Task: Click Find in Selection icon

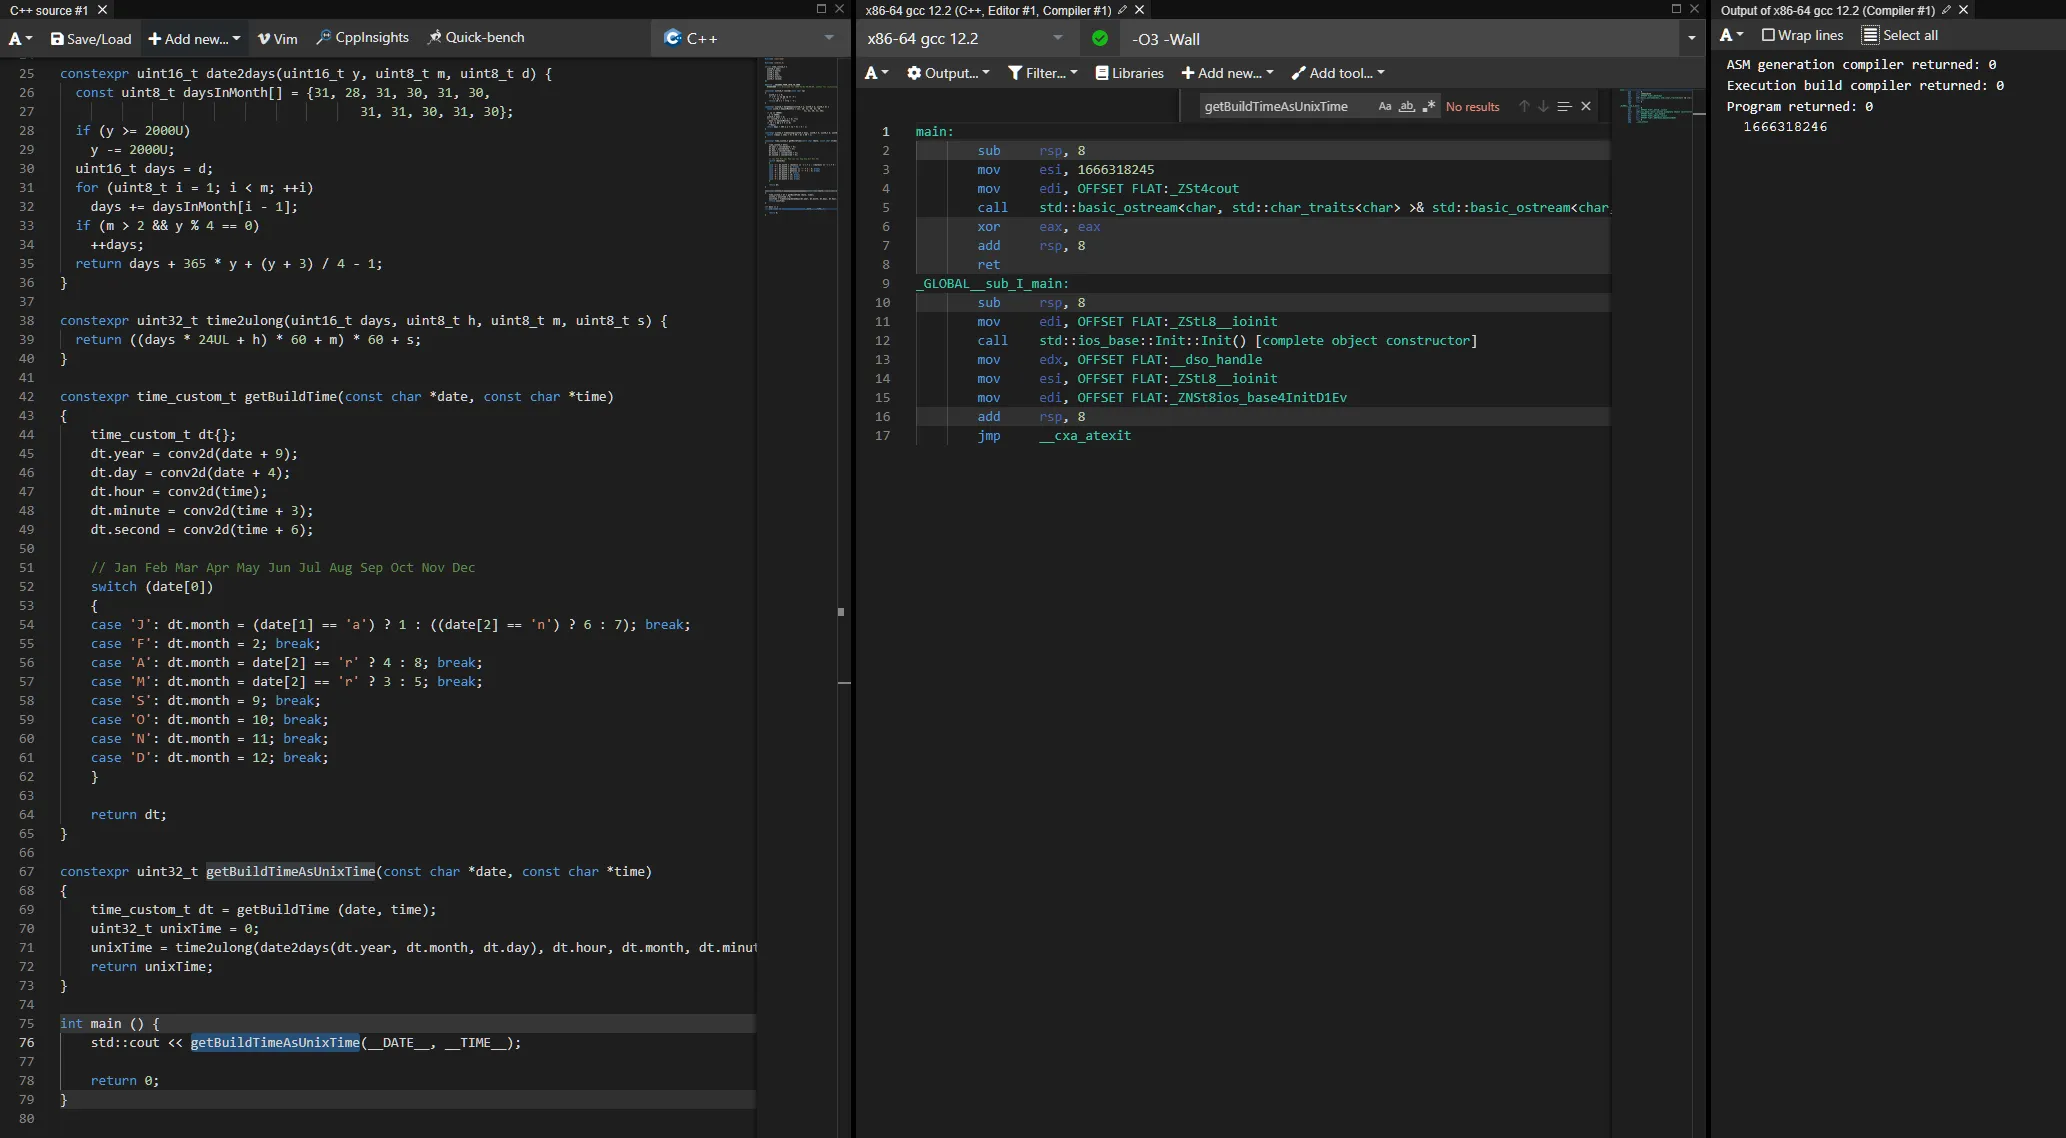Action: click(x=1564, y=106)
